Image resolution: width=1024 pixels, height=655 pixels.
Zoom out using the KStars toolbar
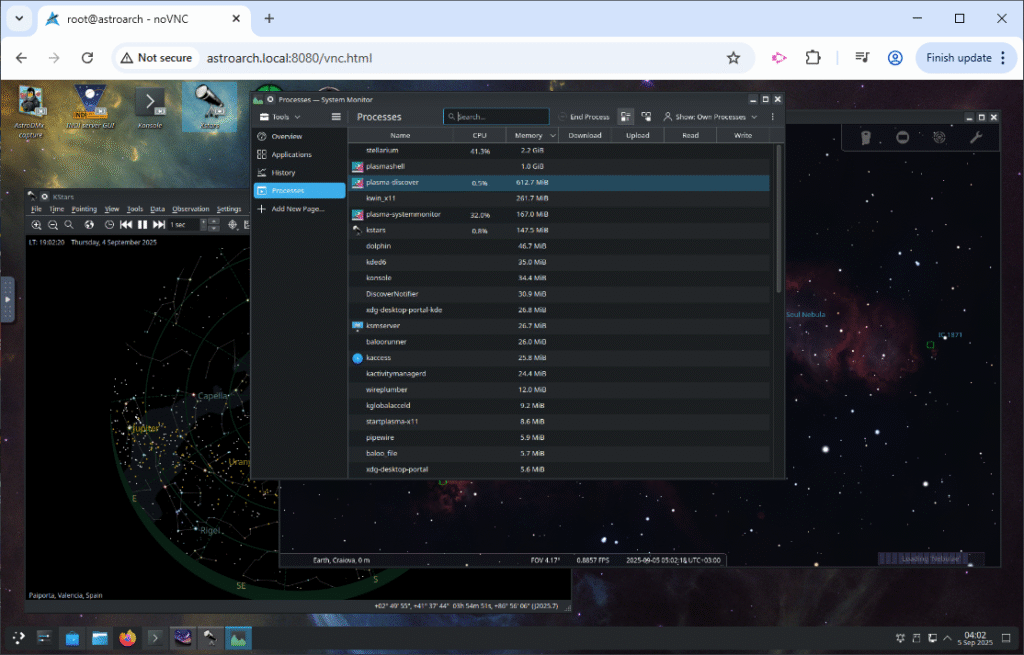coord(53,225)
